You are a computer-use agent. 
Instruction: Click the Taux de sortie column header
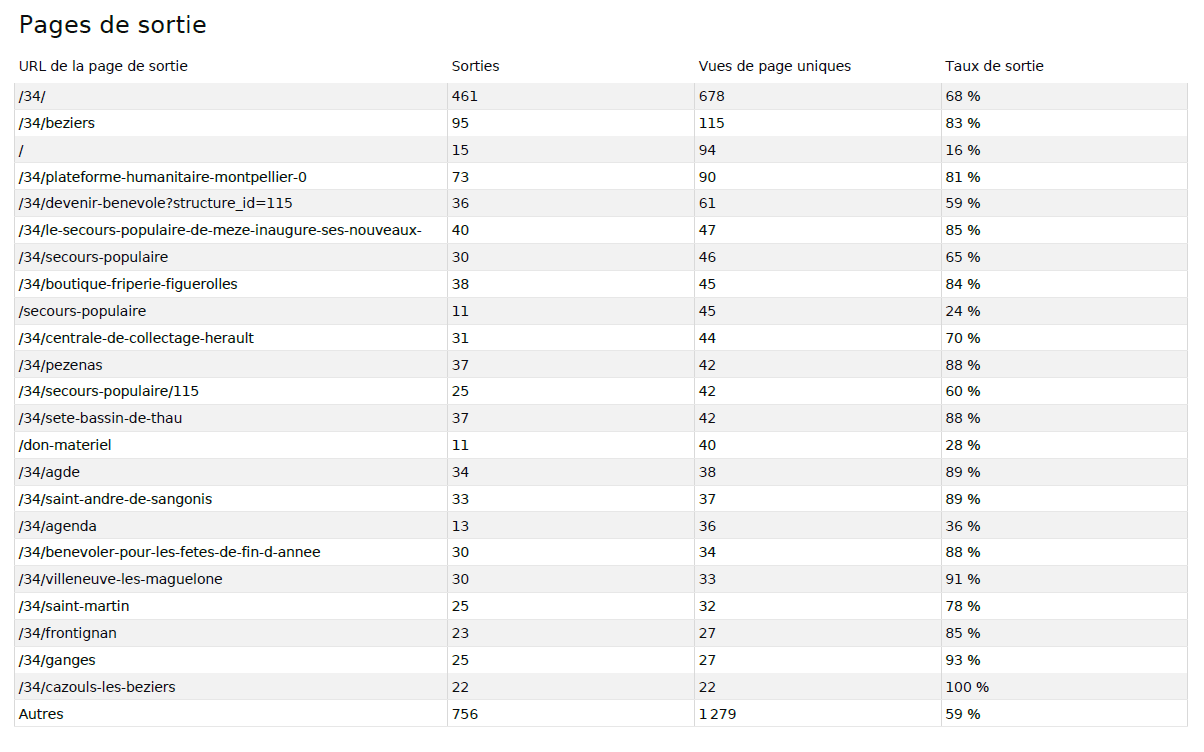(993, 66)
